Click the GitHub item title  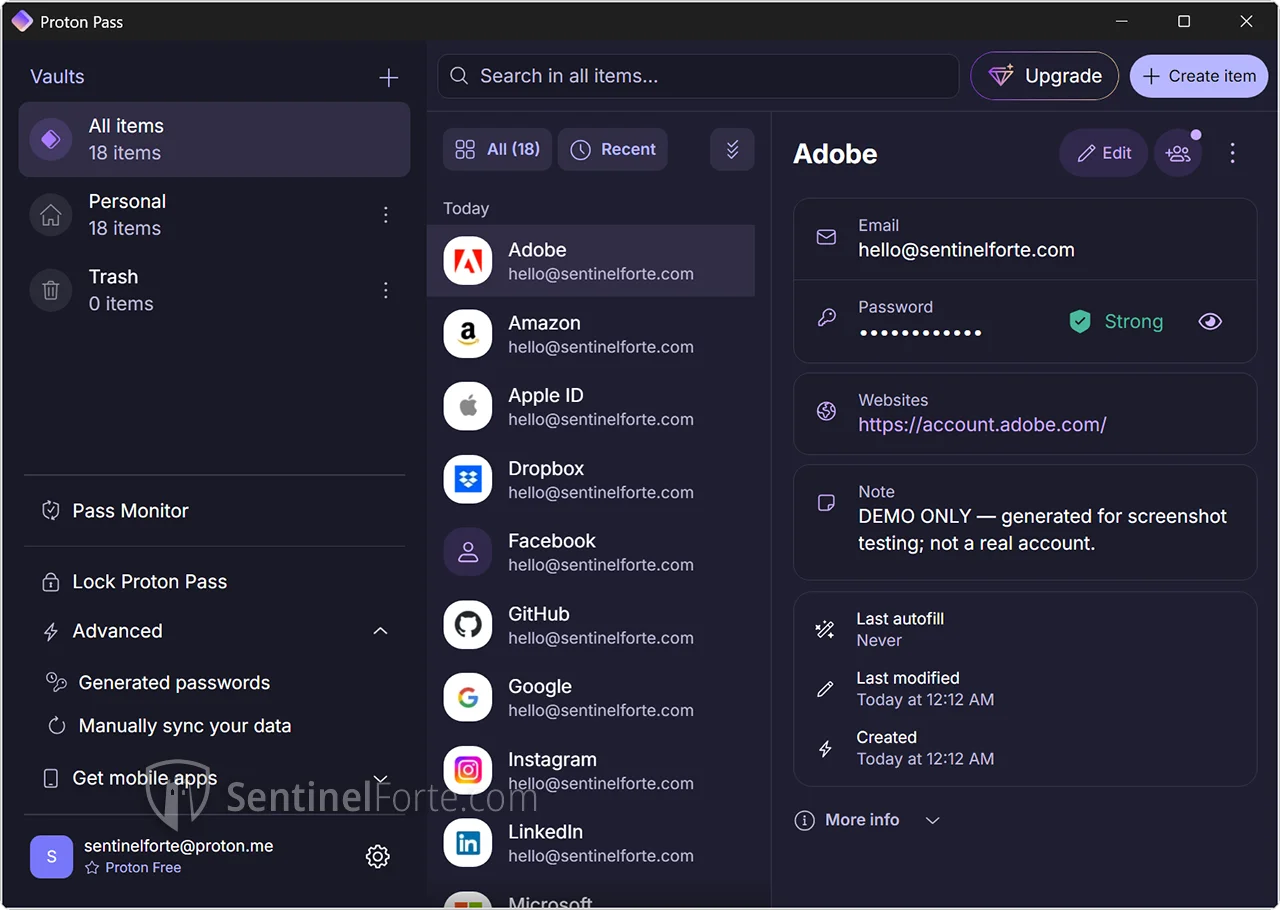click(539, 614)
